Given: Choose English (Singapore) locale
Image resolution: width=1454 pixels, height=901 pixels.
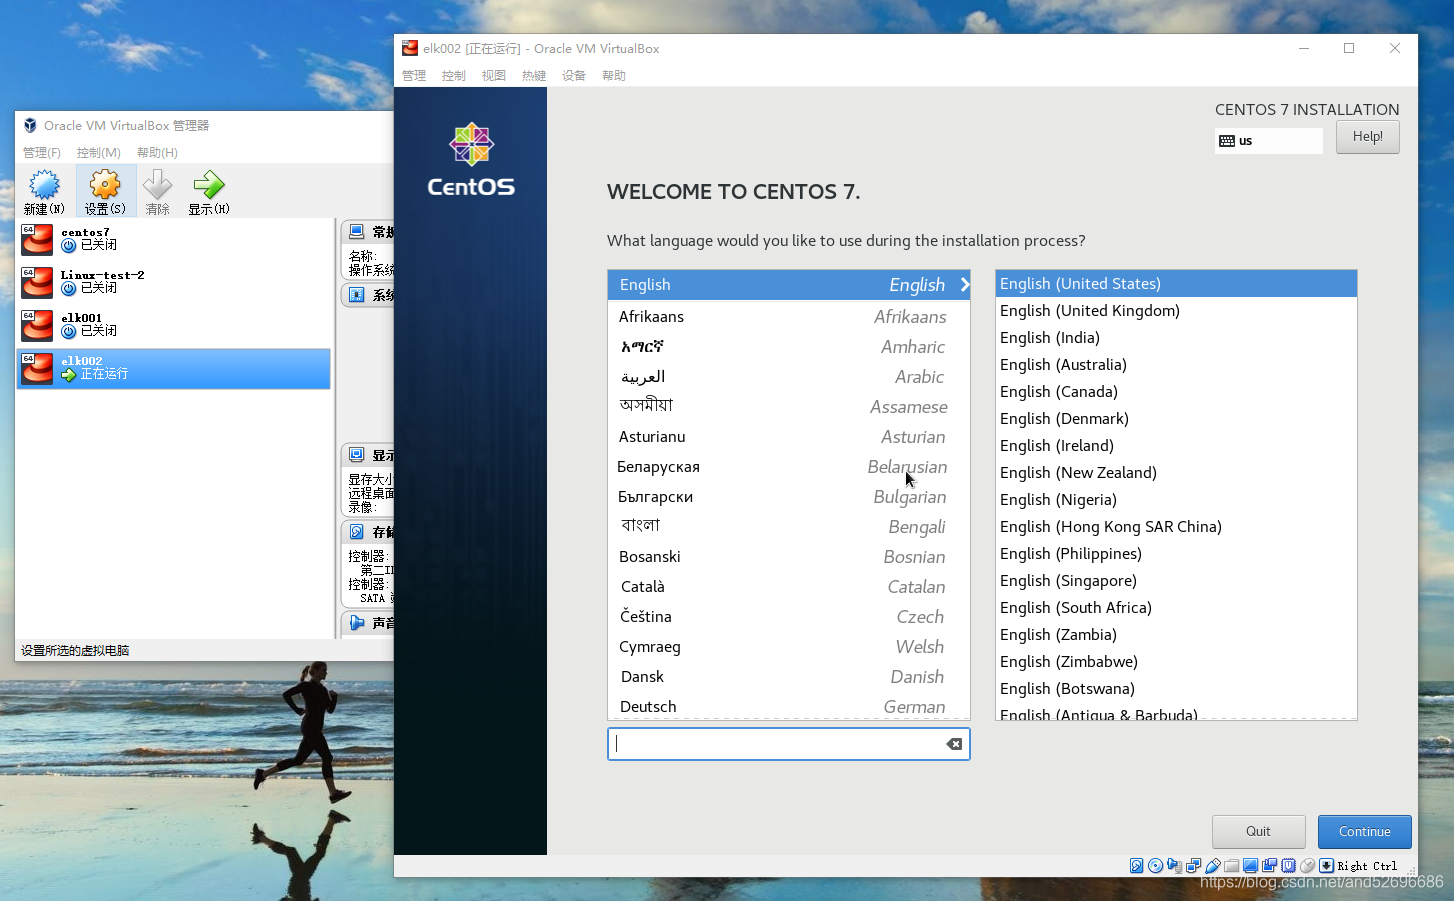Looking at the screenshot, I should click(x=1176, y=581).
